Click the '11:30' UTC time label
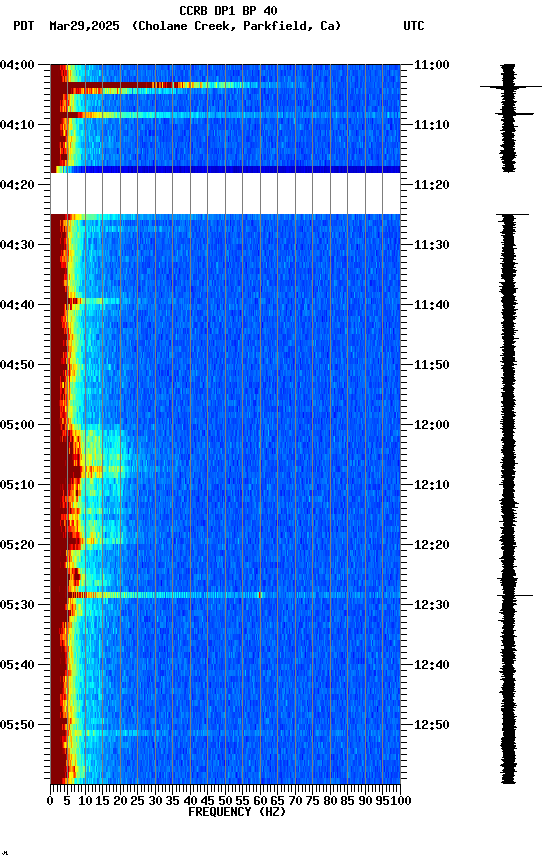552x864 pixels. coord(432,245)
